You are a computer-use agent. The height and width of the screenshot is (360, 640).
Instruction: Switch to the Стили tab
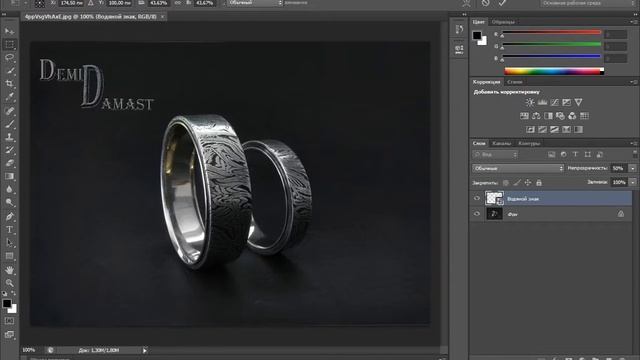514,82
